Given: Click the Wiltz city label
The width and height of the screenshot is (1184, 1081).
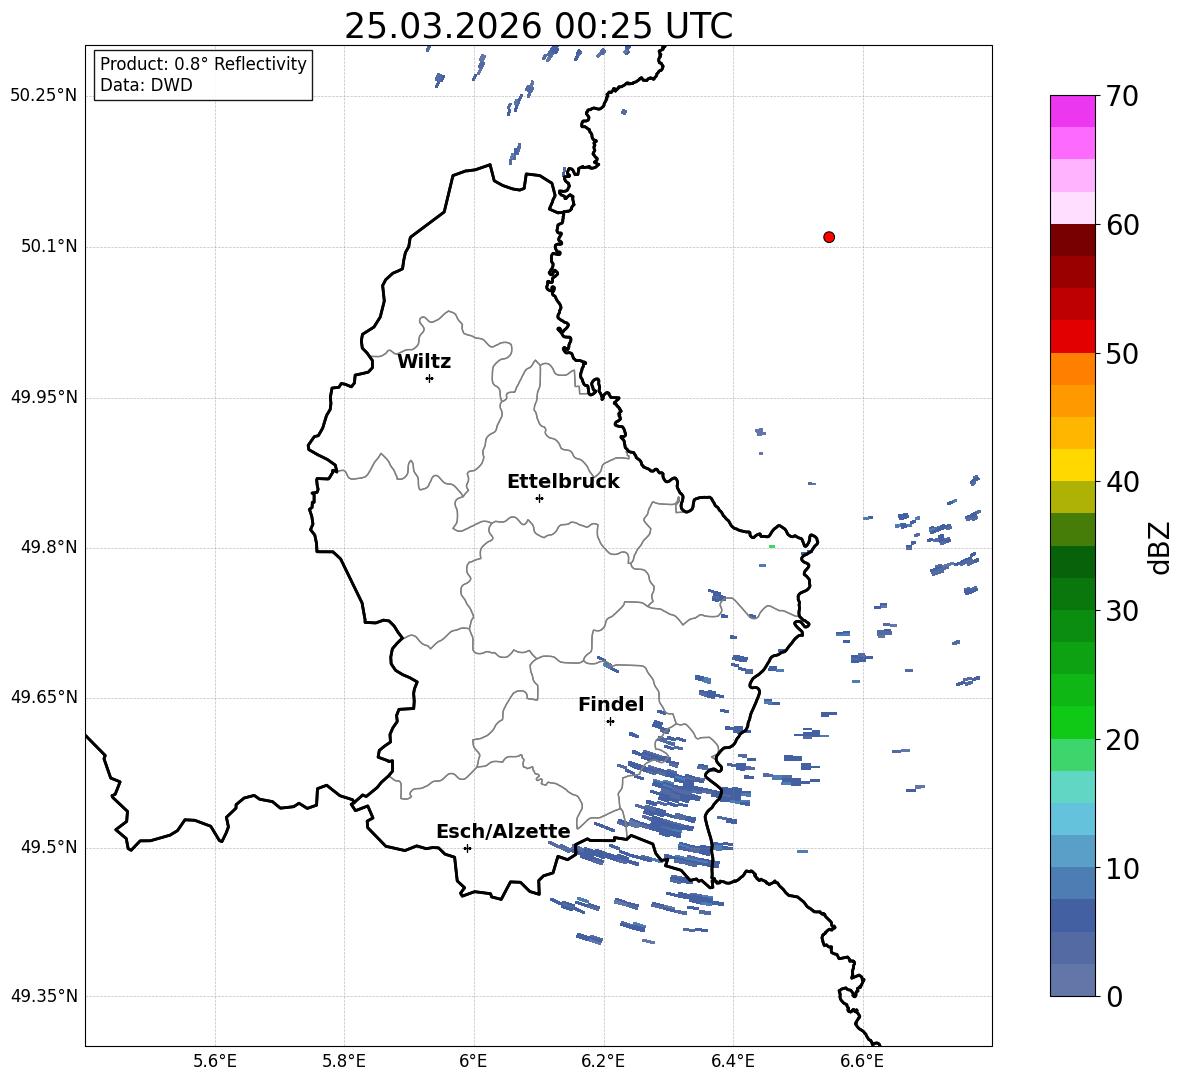Looking at the screenshot, I should coord(424,362).
